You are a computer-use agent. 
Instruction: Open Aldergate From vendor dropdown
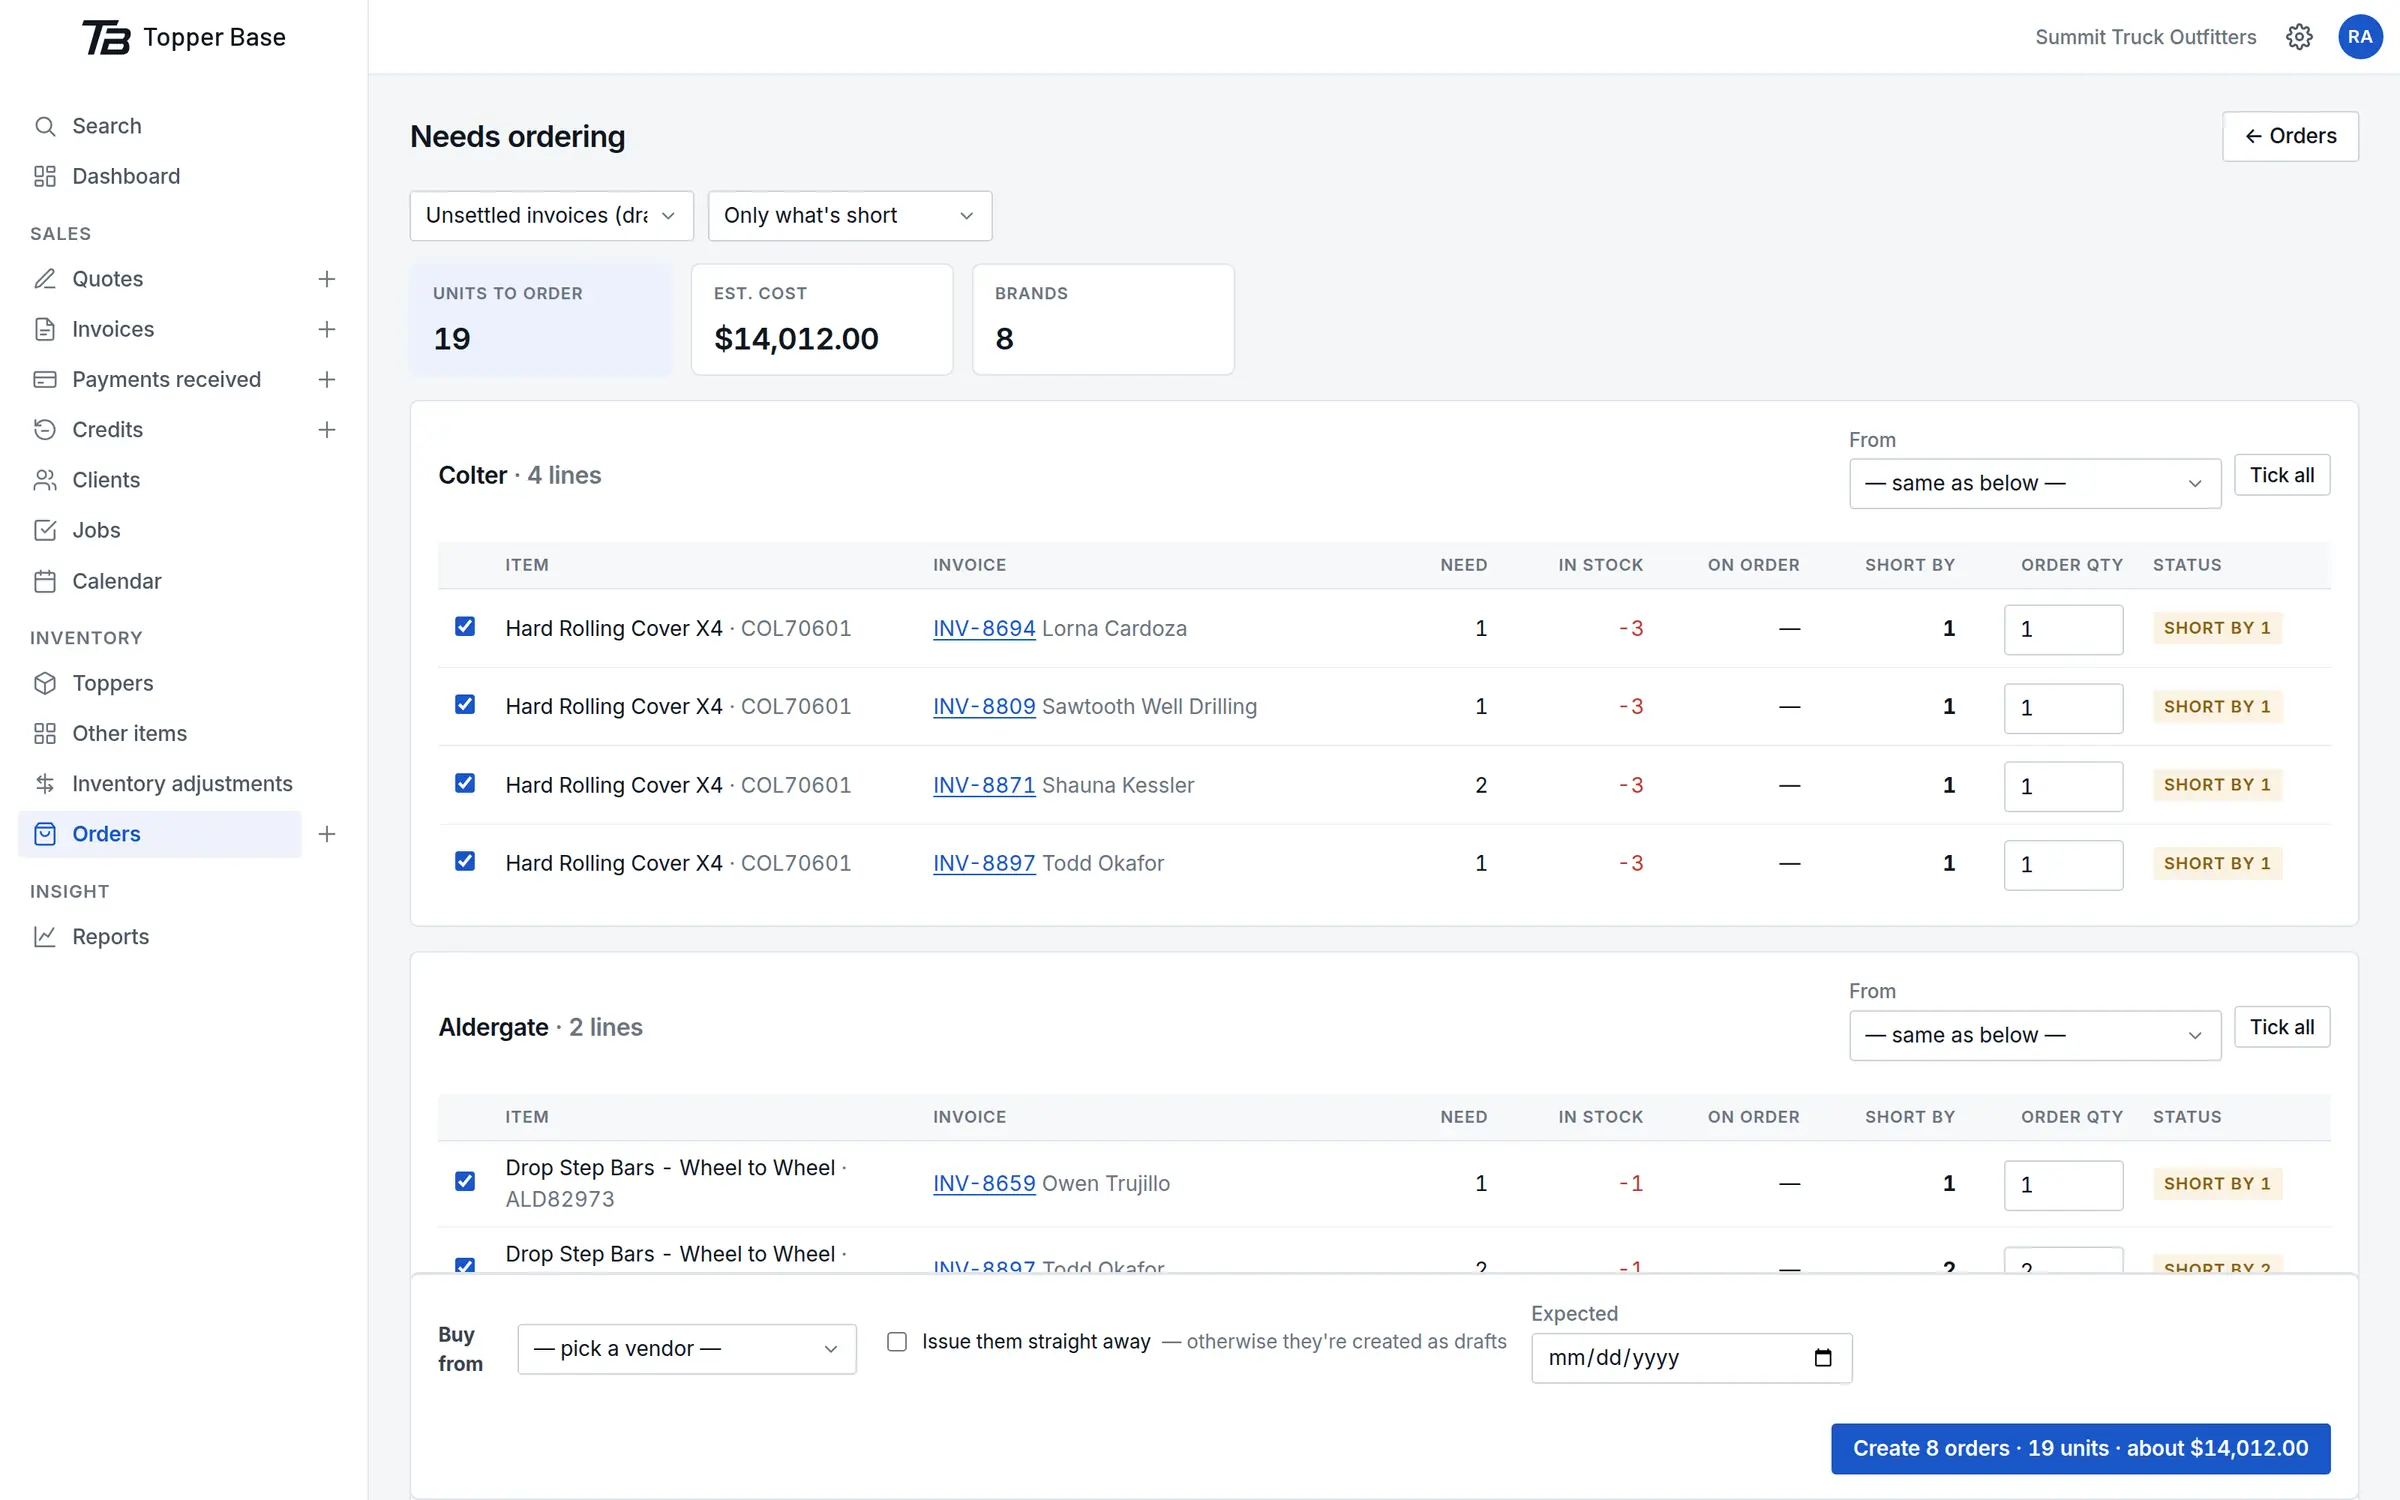click(2034, 1036)
